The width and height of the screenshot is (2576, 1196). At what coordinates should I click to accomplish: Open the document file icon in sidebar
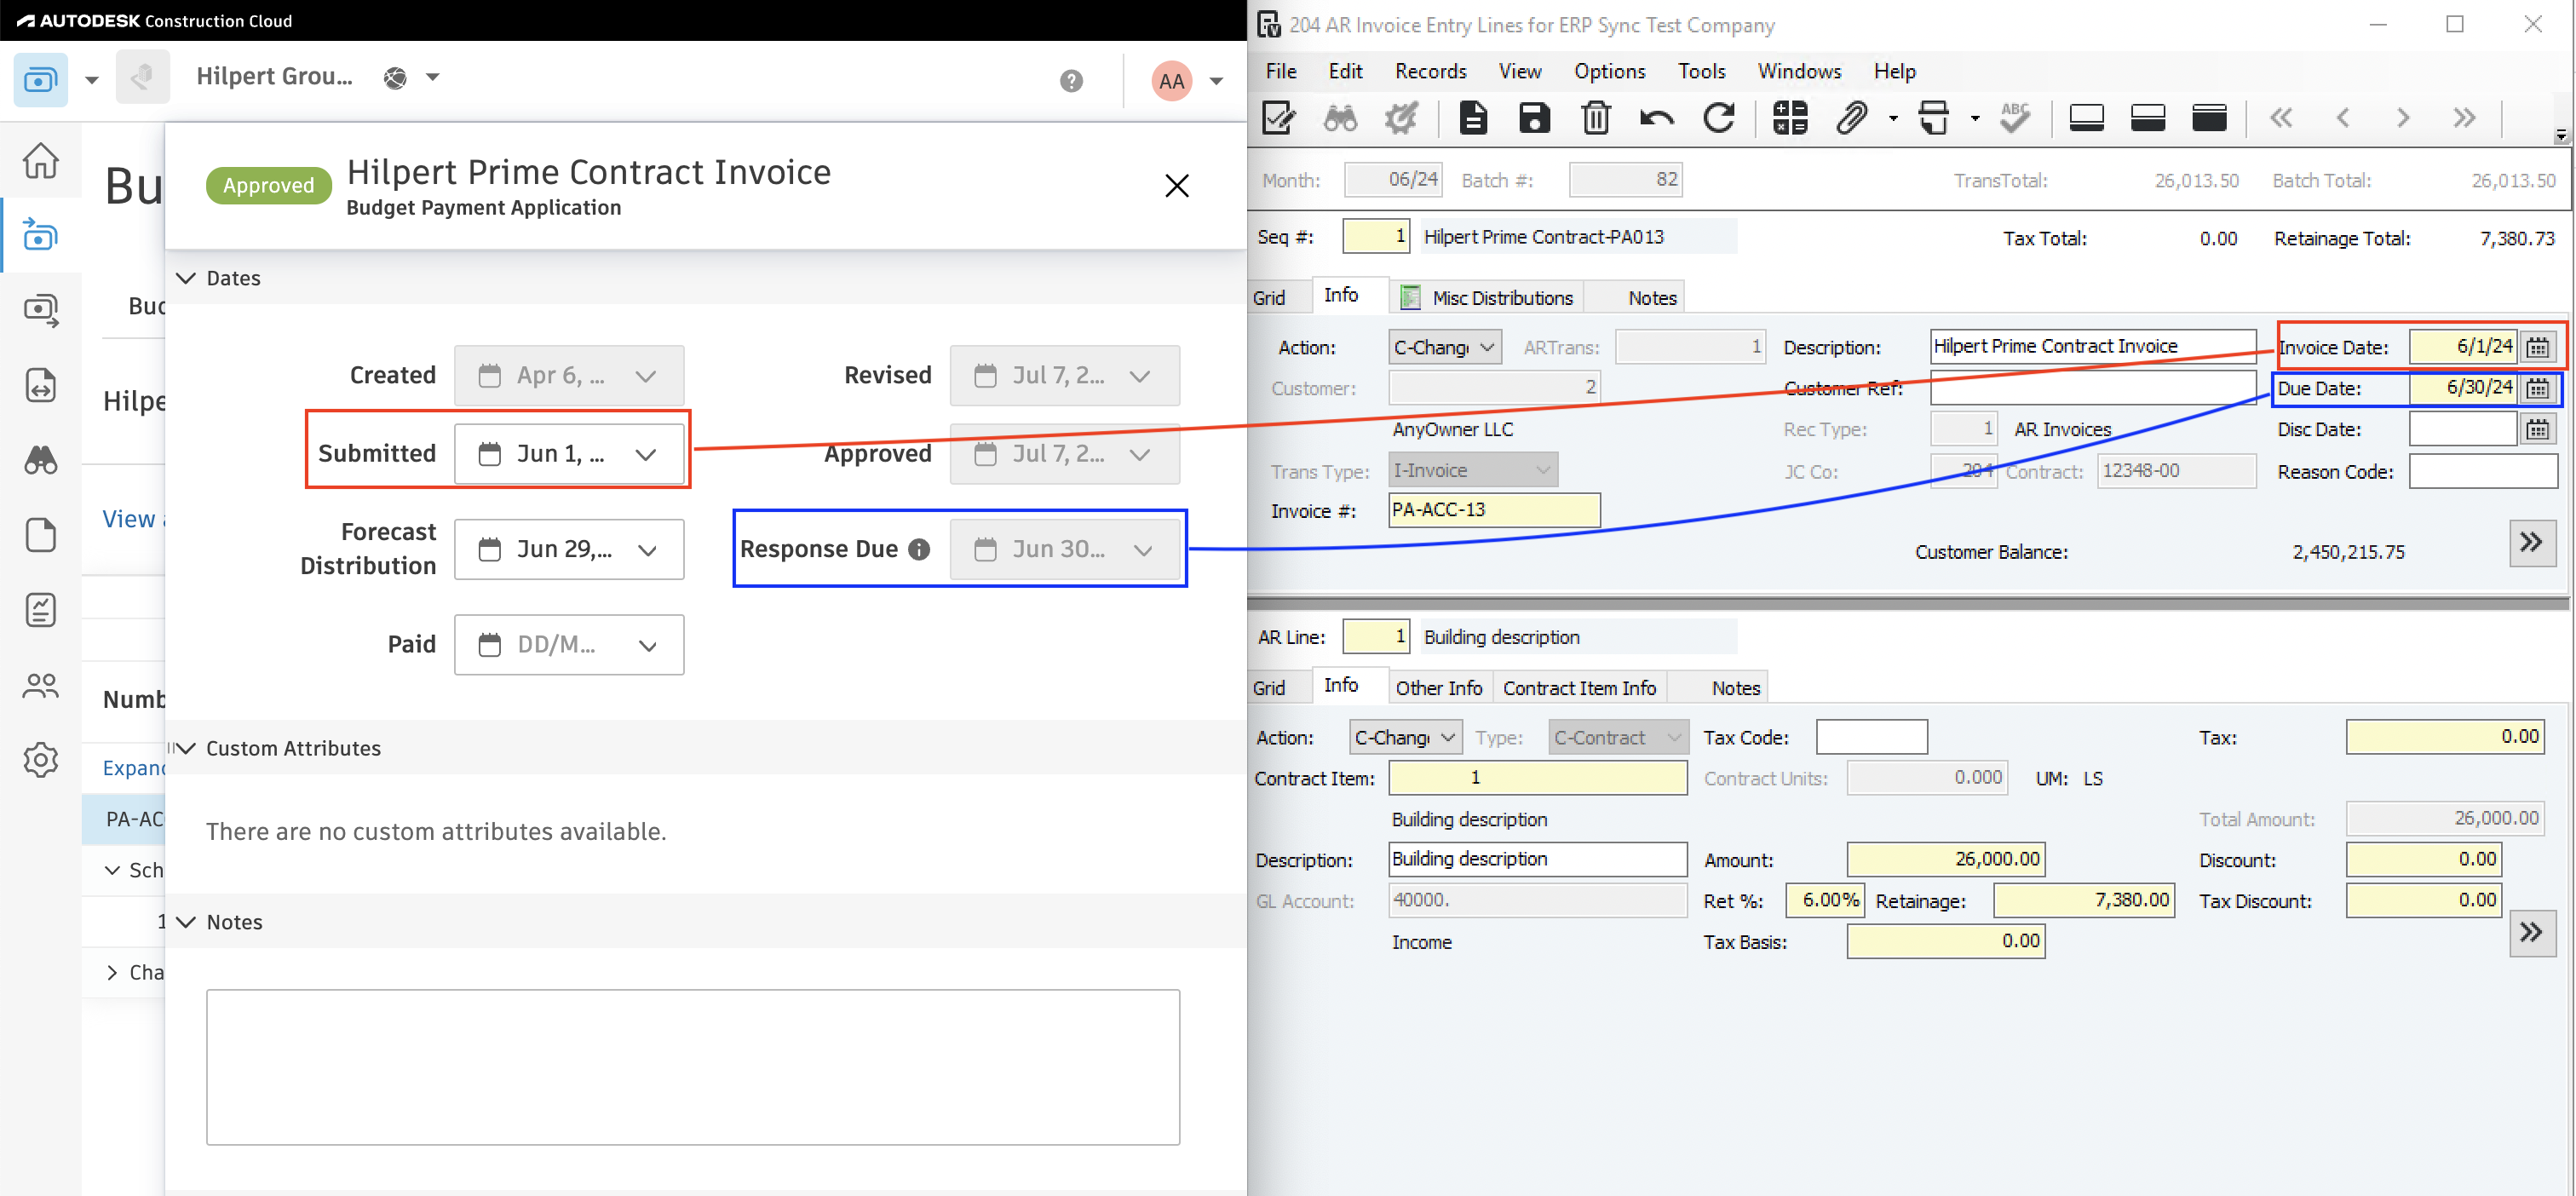click(x=41, y=535)
